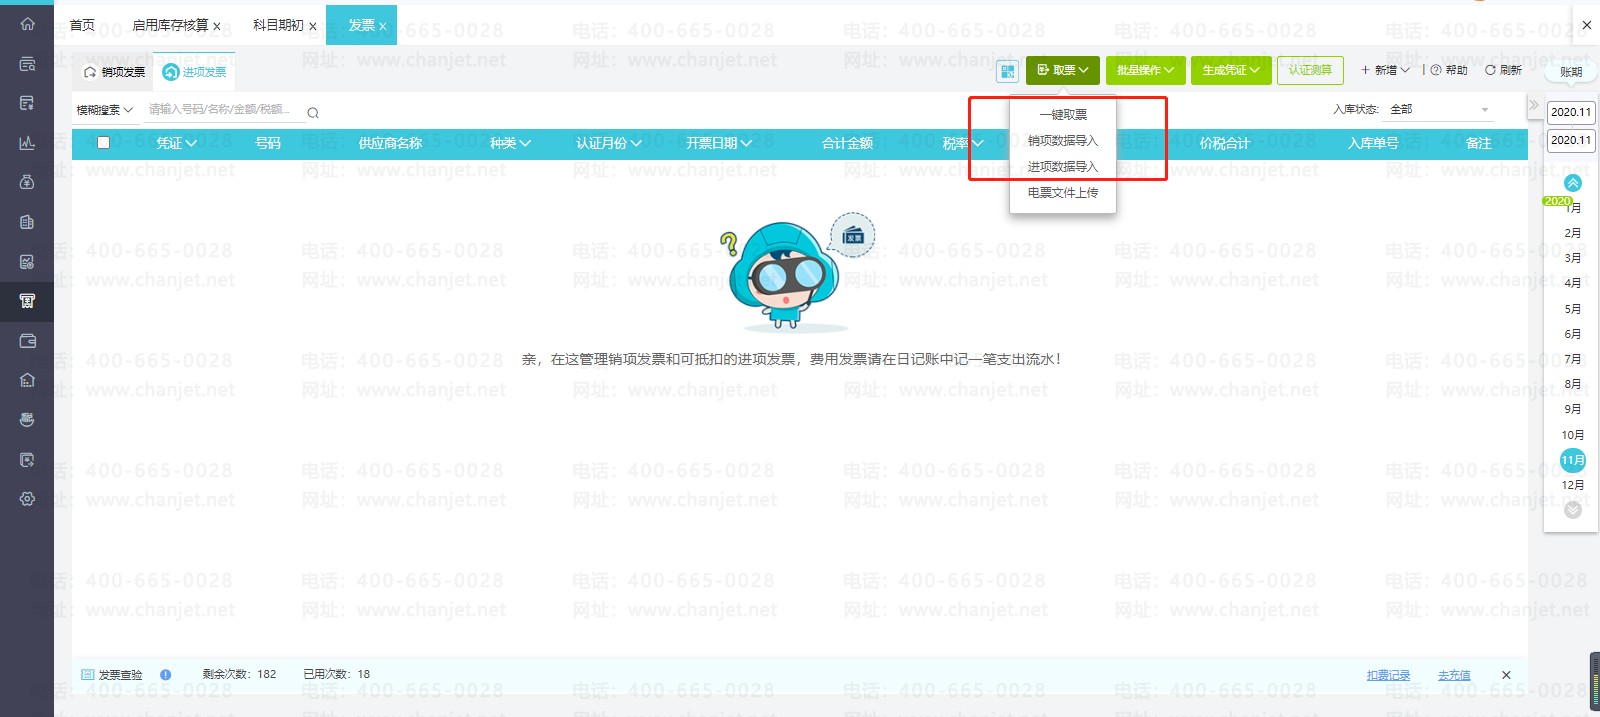The height and width of the screenshot is (717, 1600).
Task: Choose 电票文件上传 from the menu
Action: [1063, 193]
